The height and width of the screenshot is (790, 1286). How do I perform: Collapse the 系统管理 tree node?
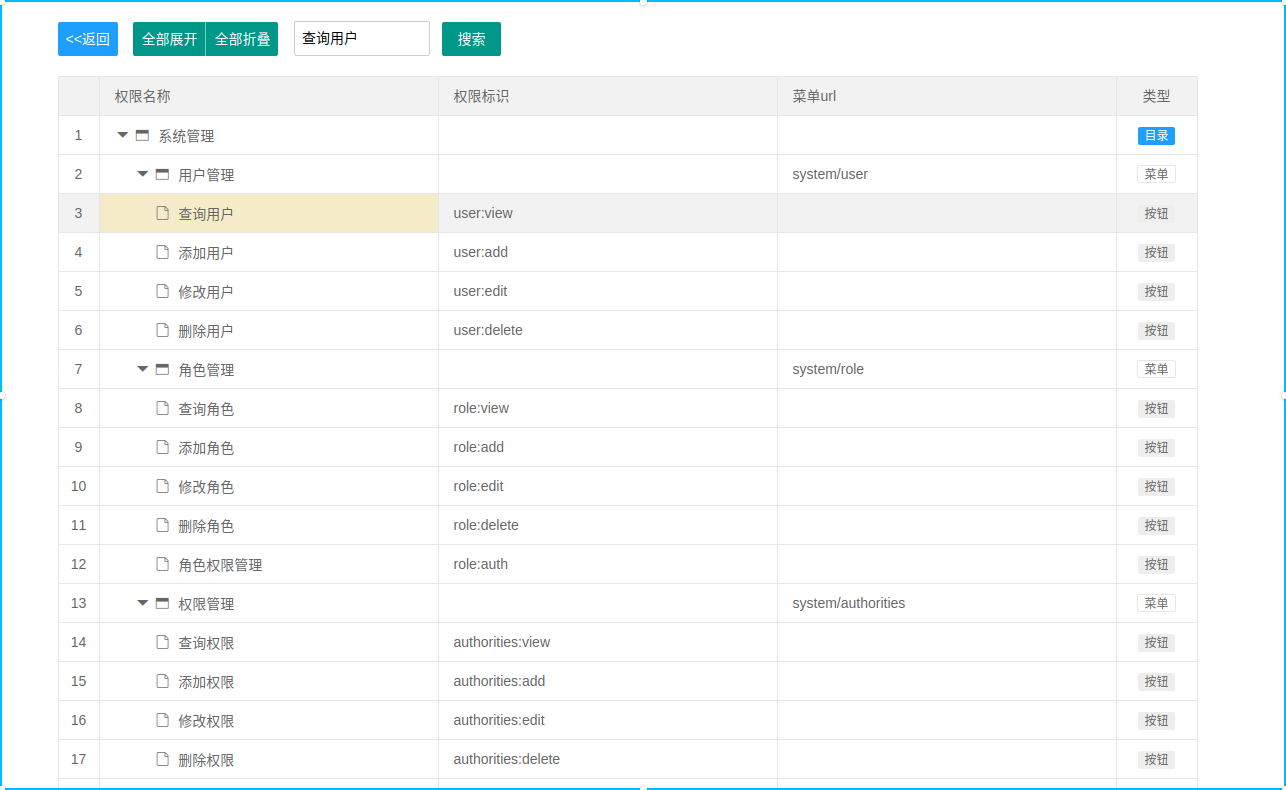pos(121,135)
